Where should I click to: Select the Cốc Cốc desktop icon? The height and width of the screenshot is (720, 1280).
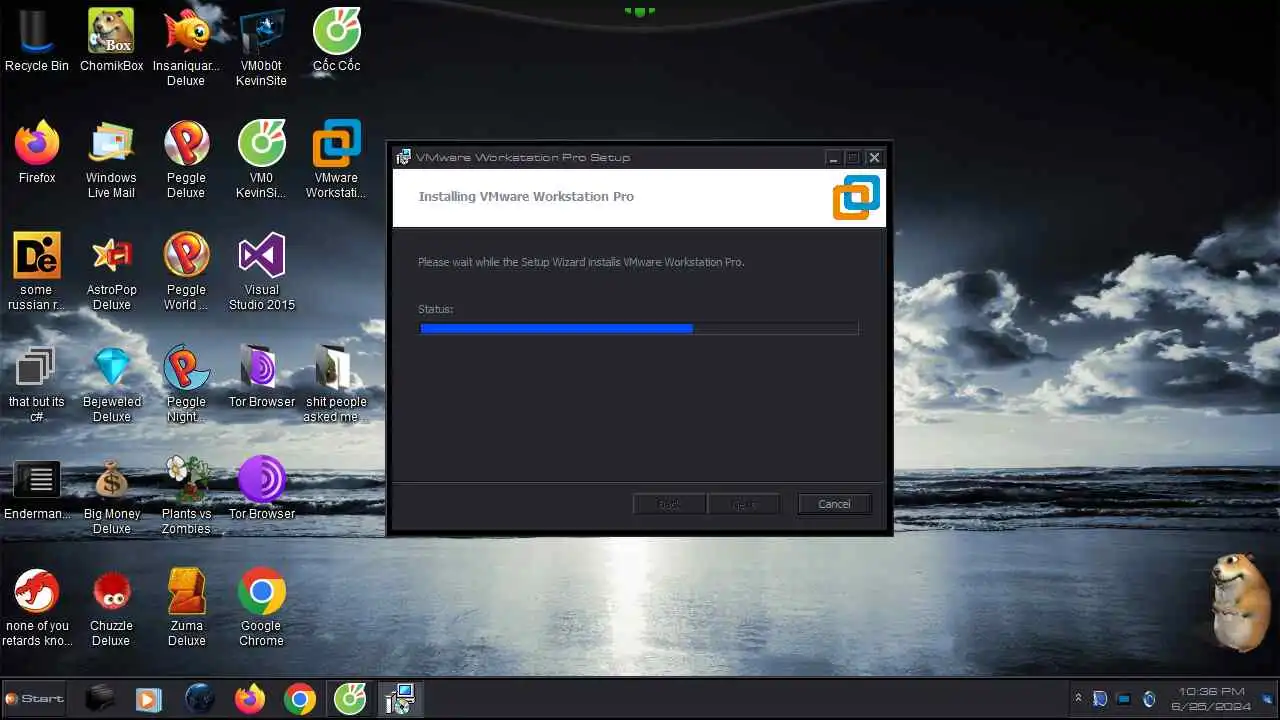[x=336, y=41]
